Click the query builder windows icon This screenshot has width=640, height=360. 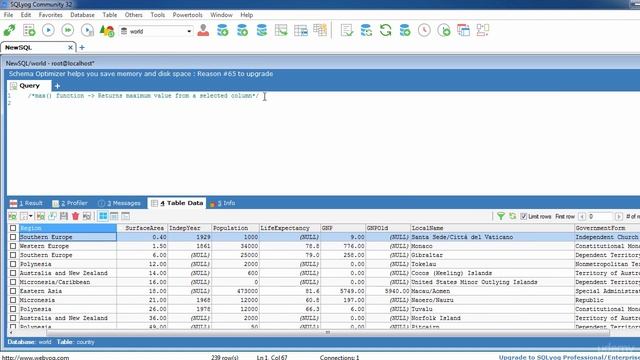[x=463, y=30]
